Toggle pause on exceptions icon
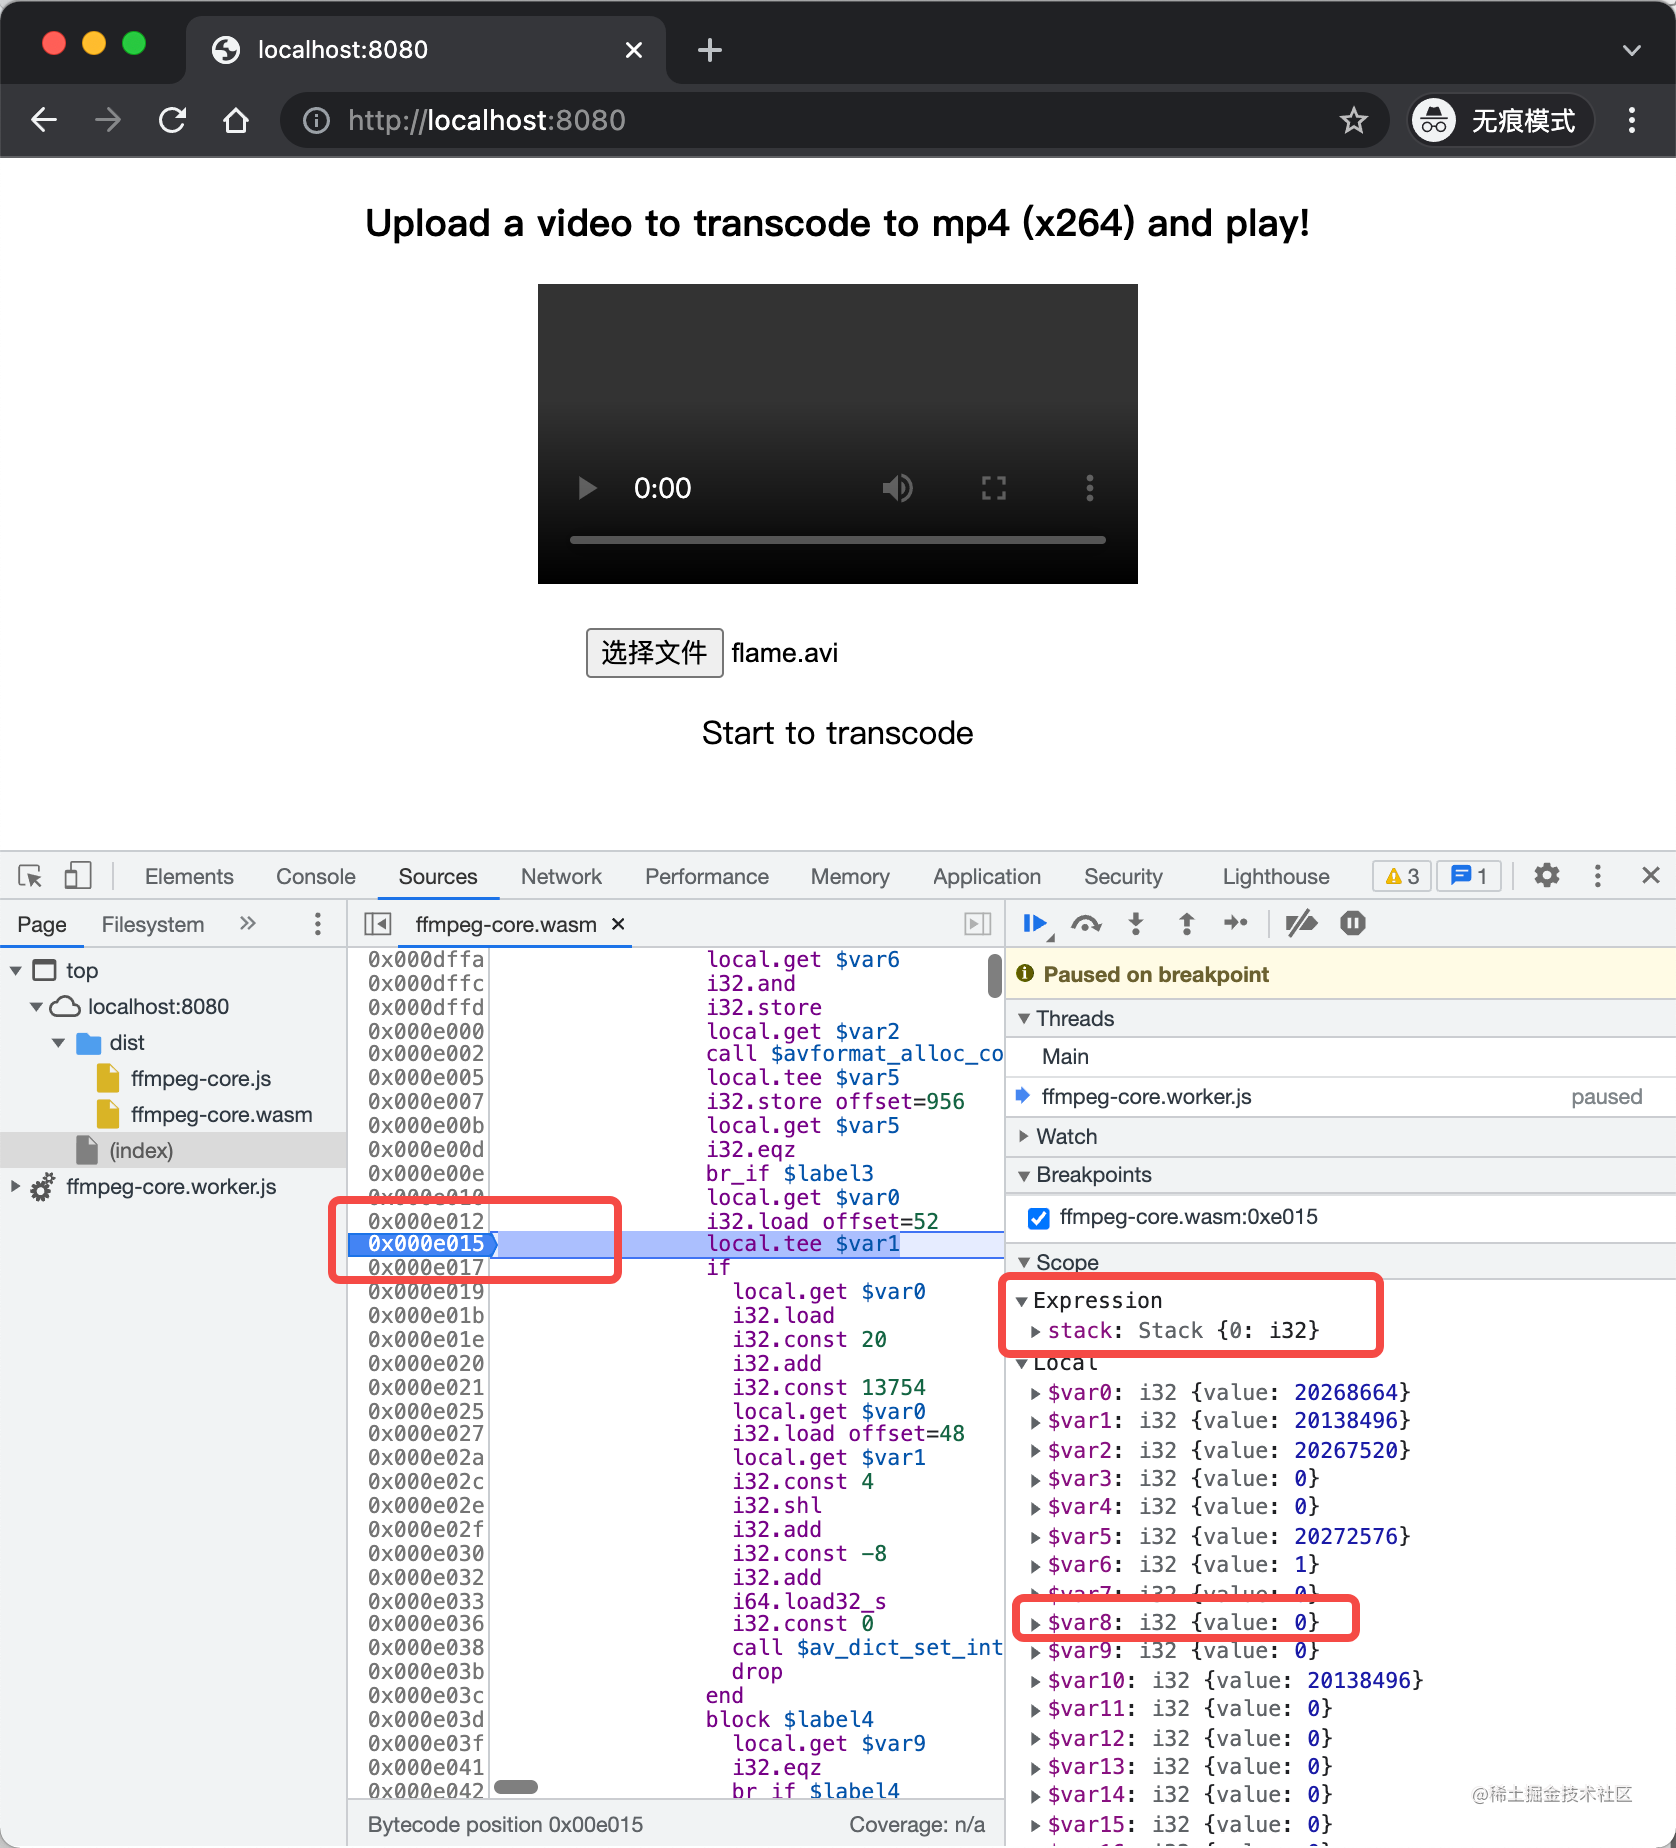 click(1353, 924)
